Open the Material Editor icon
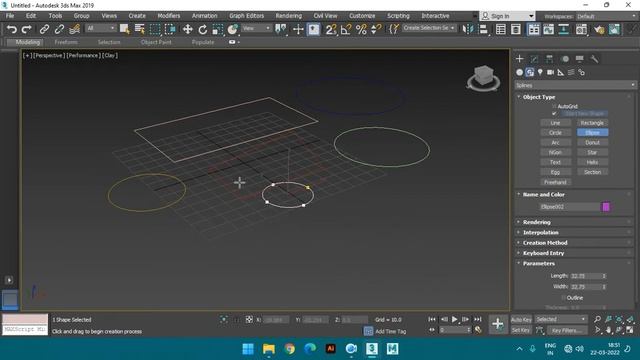 coord(581,29)
